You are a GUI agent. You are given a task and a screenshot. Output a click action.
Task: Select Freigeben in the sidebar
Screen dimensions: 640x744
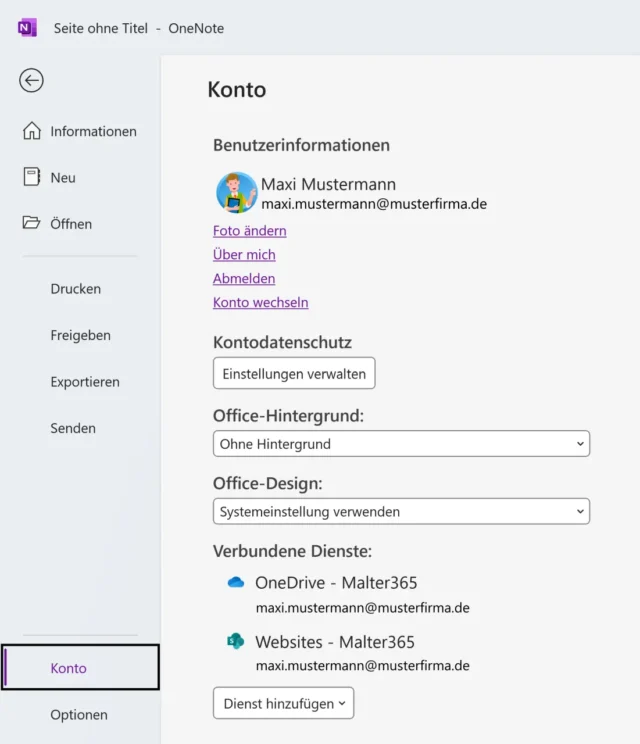80,335
